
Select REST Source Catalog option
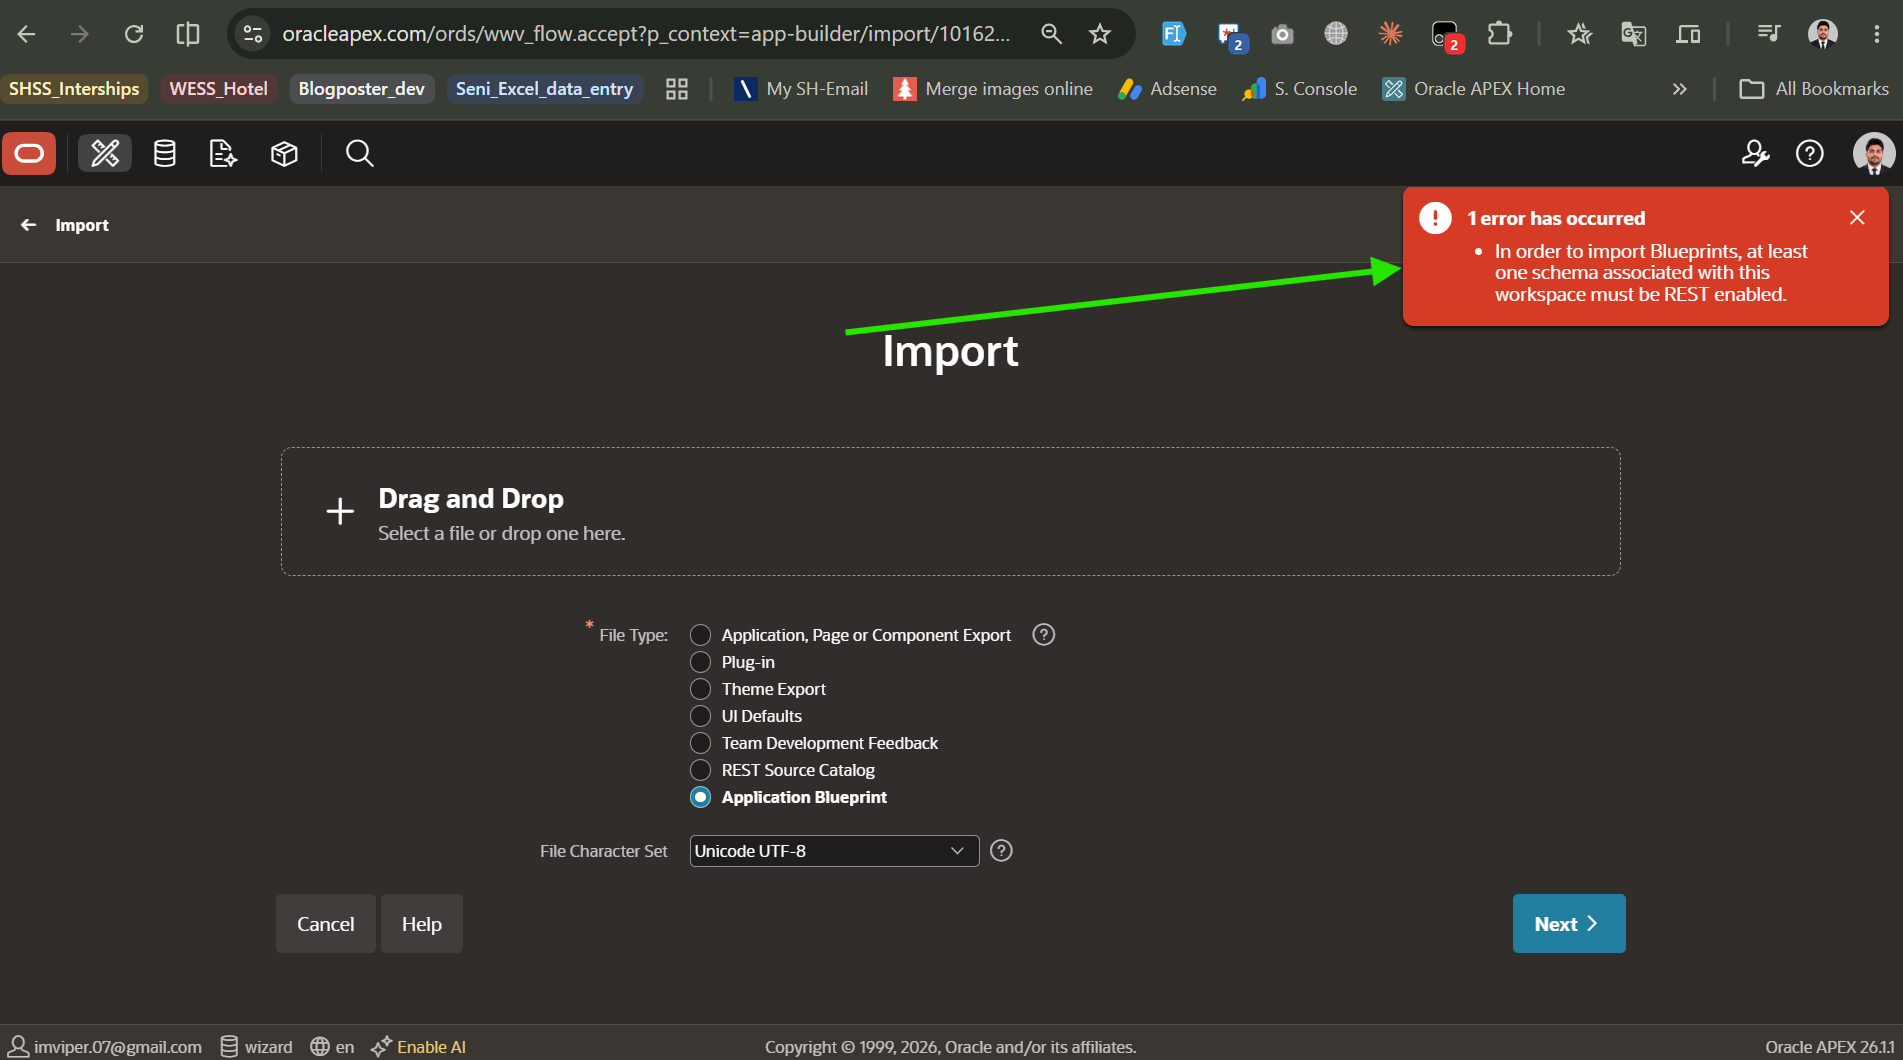click(x=700, y=770)
